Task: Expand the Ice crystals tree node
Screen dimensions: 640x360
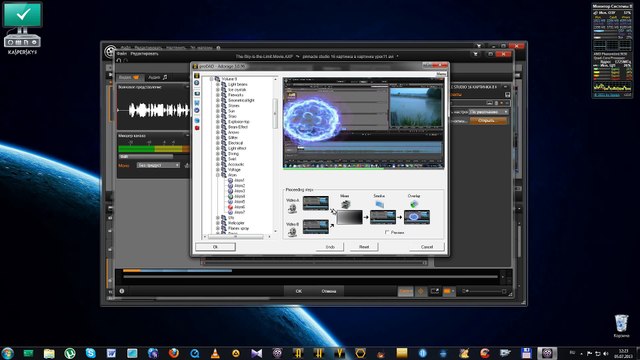Action: pos(218,90)
